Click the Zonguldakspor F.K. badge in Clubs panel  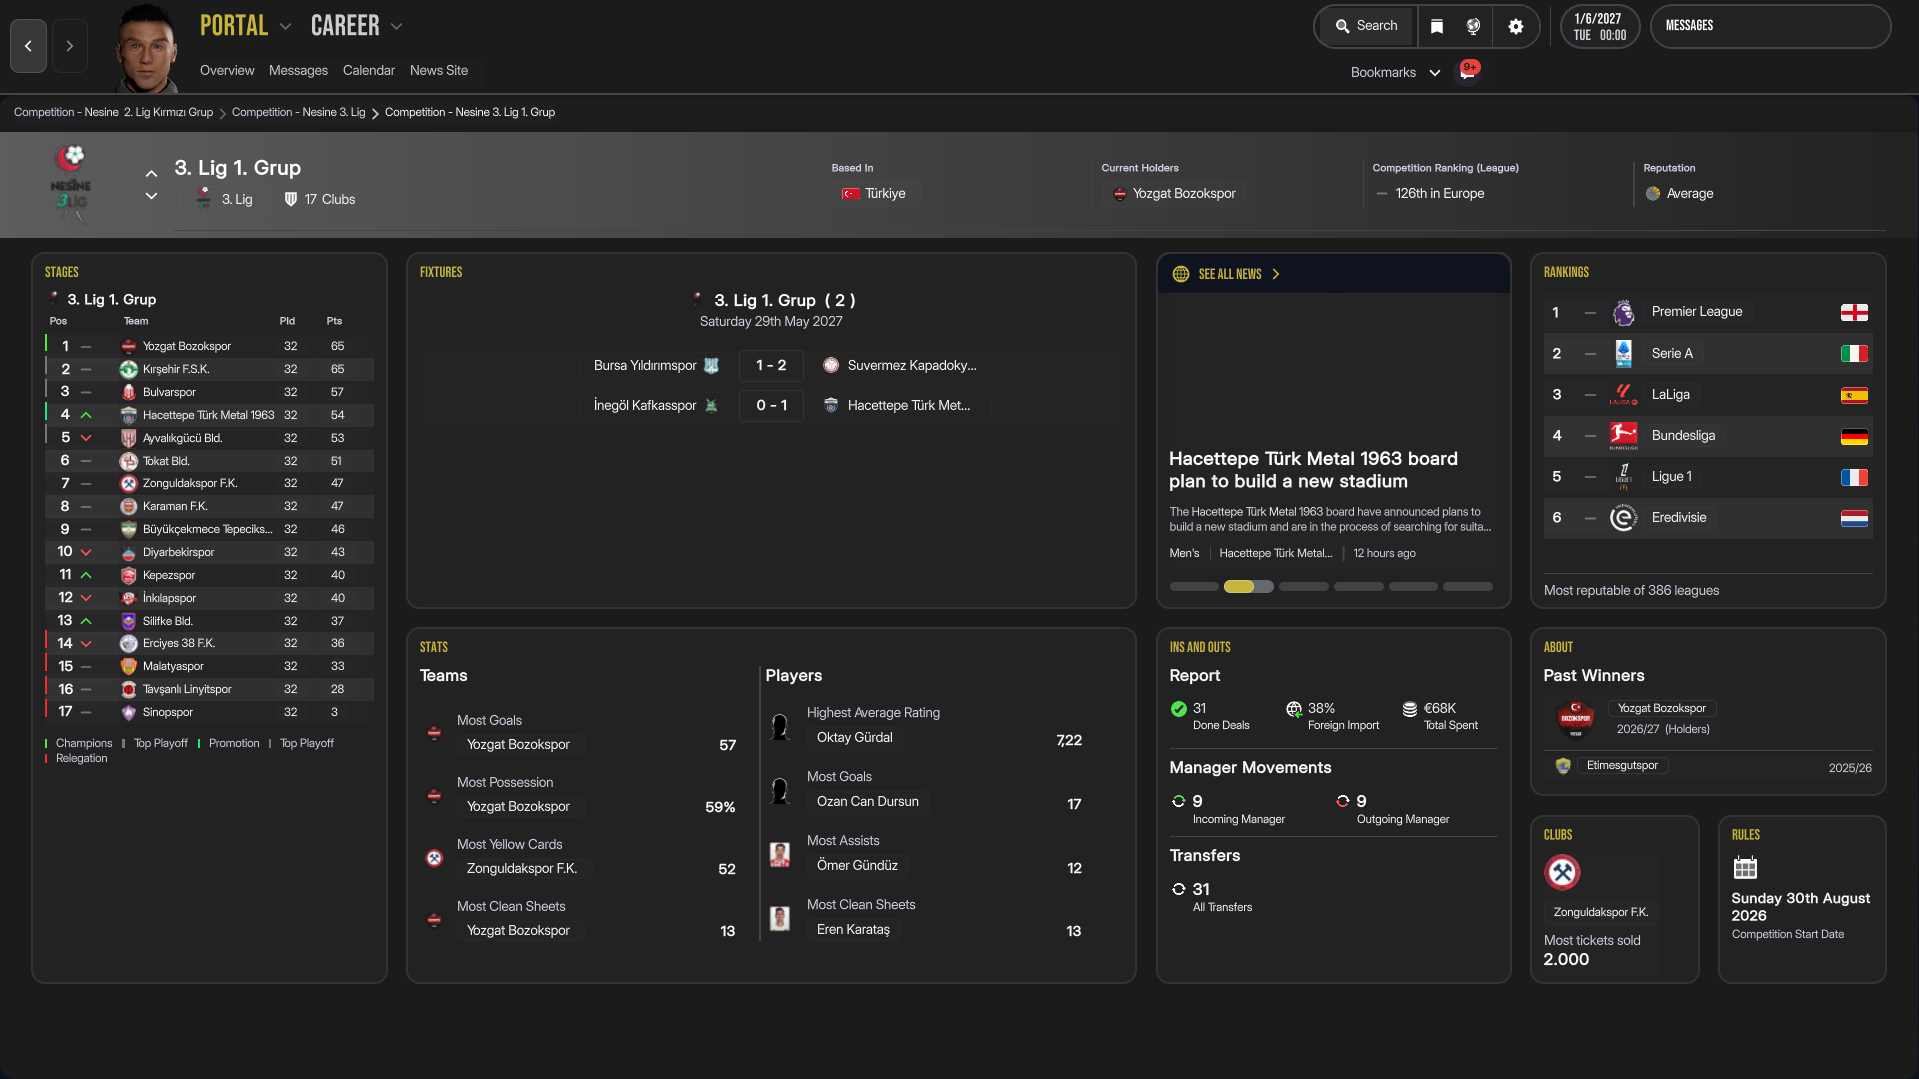[1562, 872]
